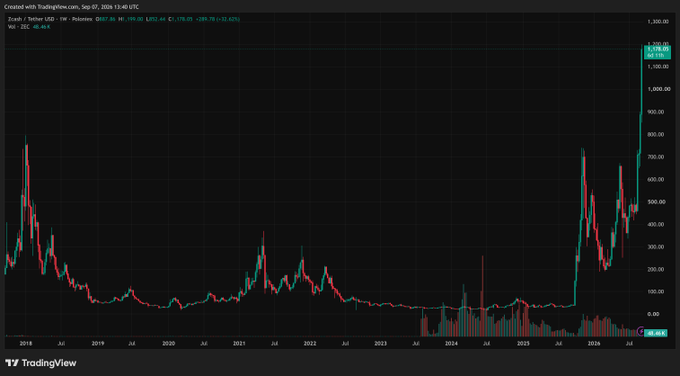Click the 2020 label on the time axis

(x=168, y=343)
